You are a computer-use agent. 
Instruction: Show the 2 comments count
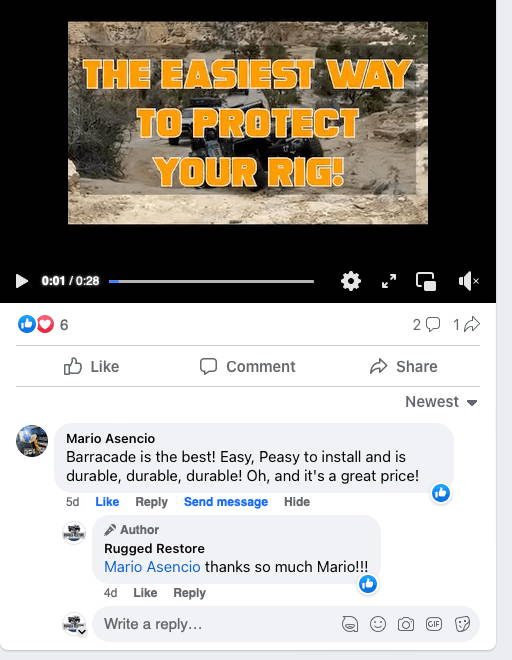click(426, 325)
